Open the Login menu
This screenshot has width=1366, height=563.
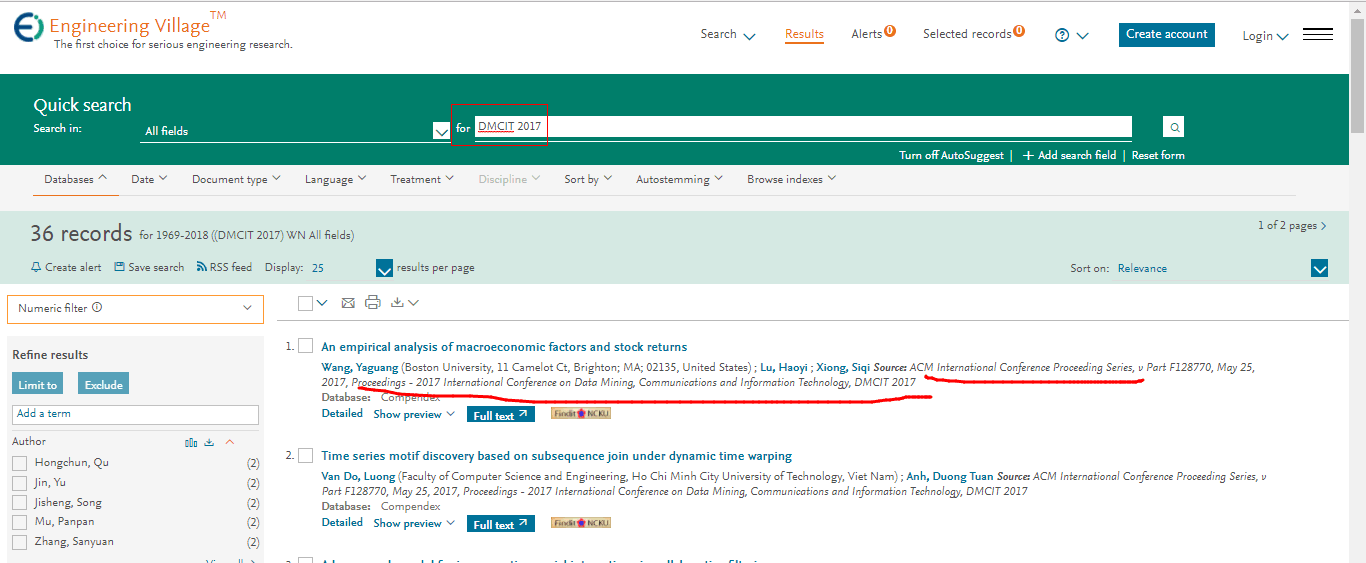[1265, 36]
